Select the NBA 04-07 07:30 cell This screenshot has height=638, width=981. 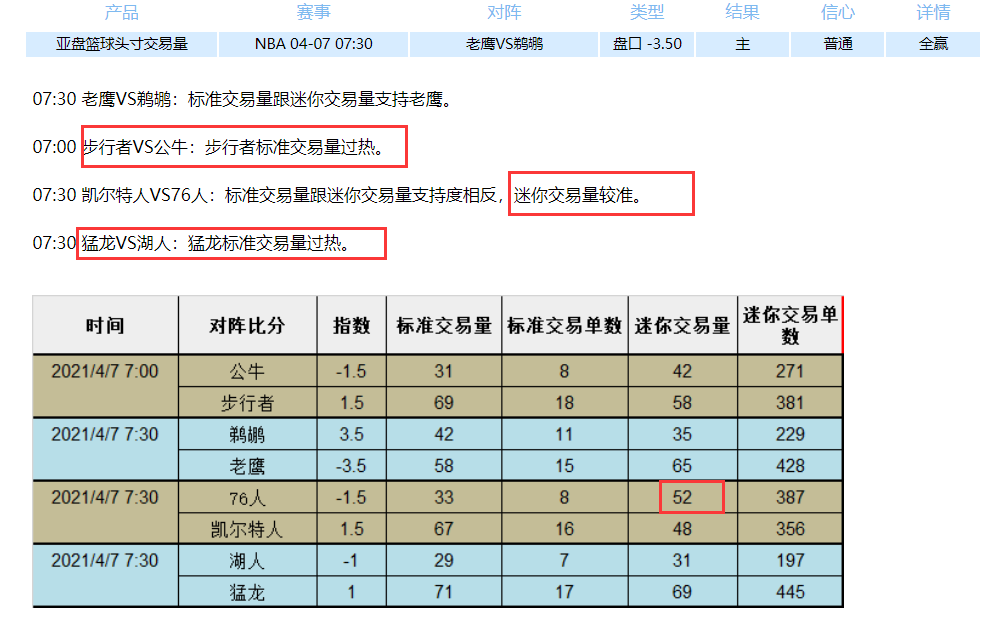(x=313, y=44)
